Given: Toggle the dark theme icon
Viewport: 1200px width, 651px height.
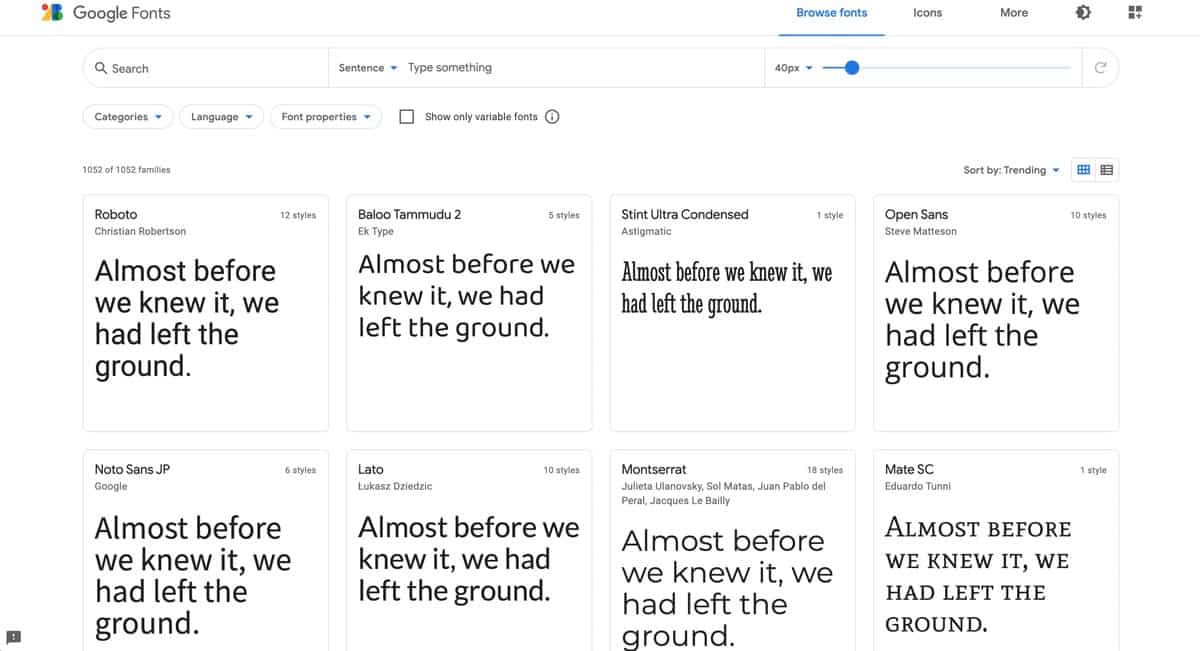Looking at the screenshot, I should tap(1083, 13).
